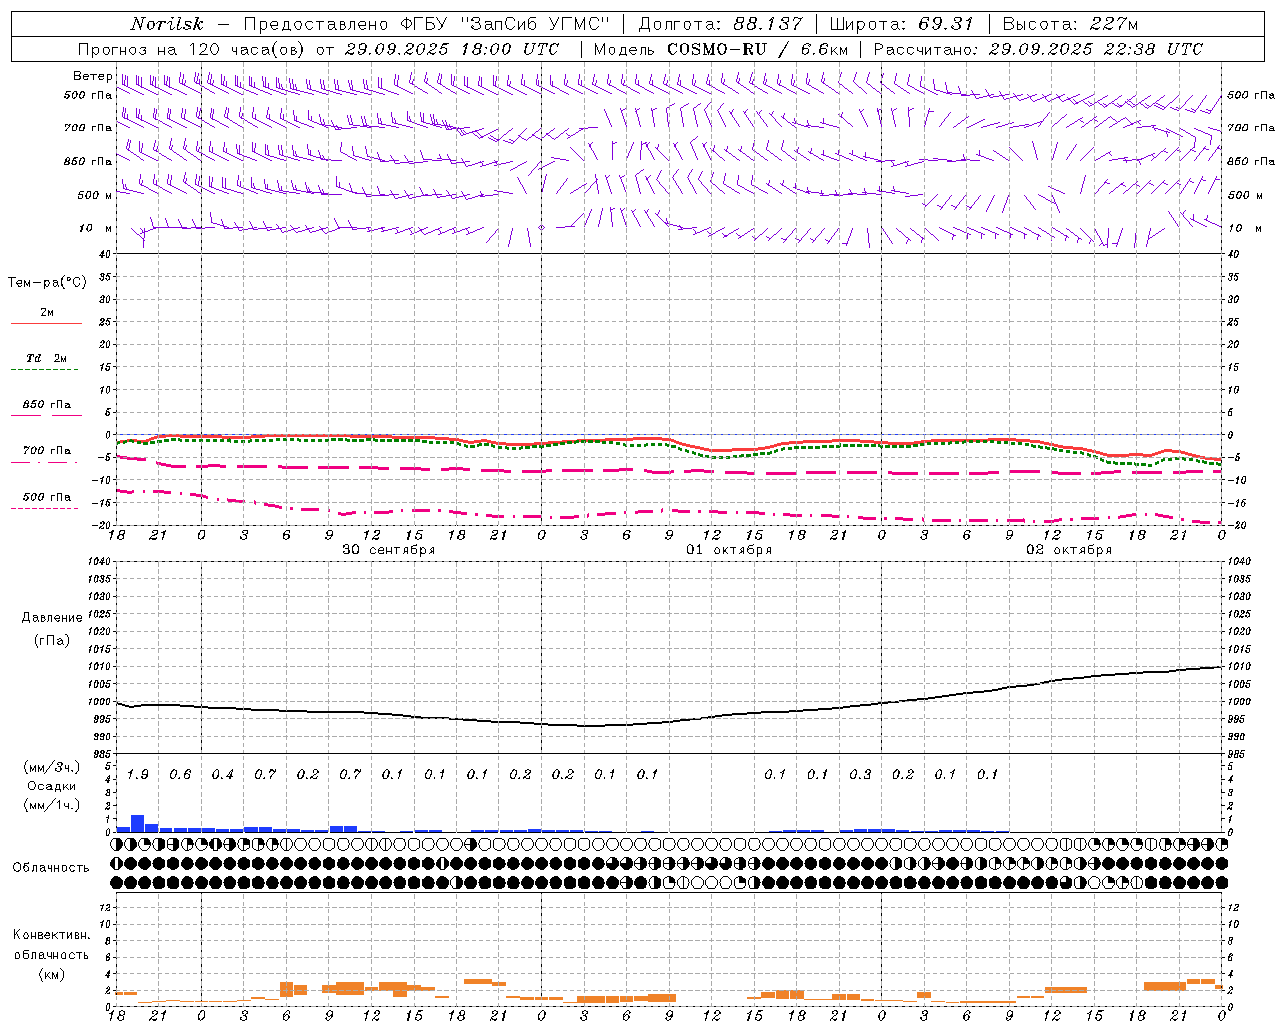The image size is (1280, 1024).
Task: Click the Тем-ра(°C) axis title
Action: click(47, 282)
